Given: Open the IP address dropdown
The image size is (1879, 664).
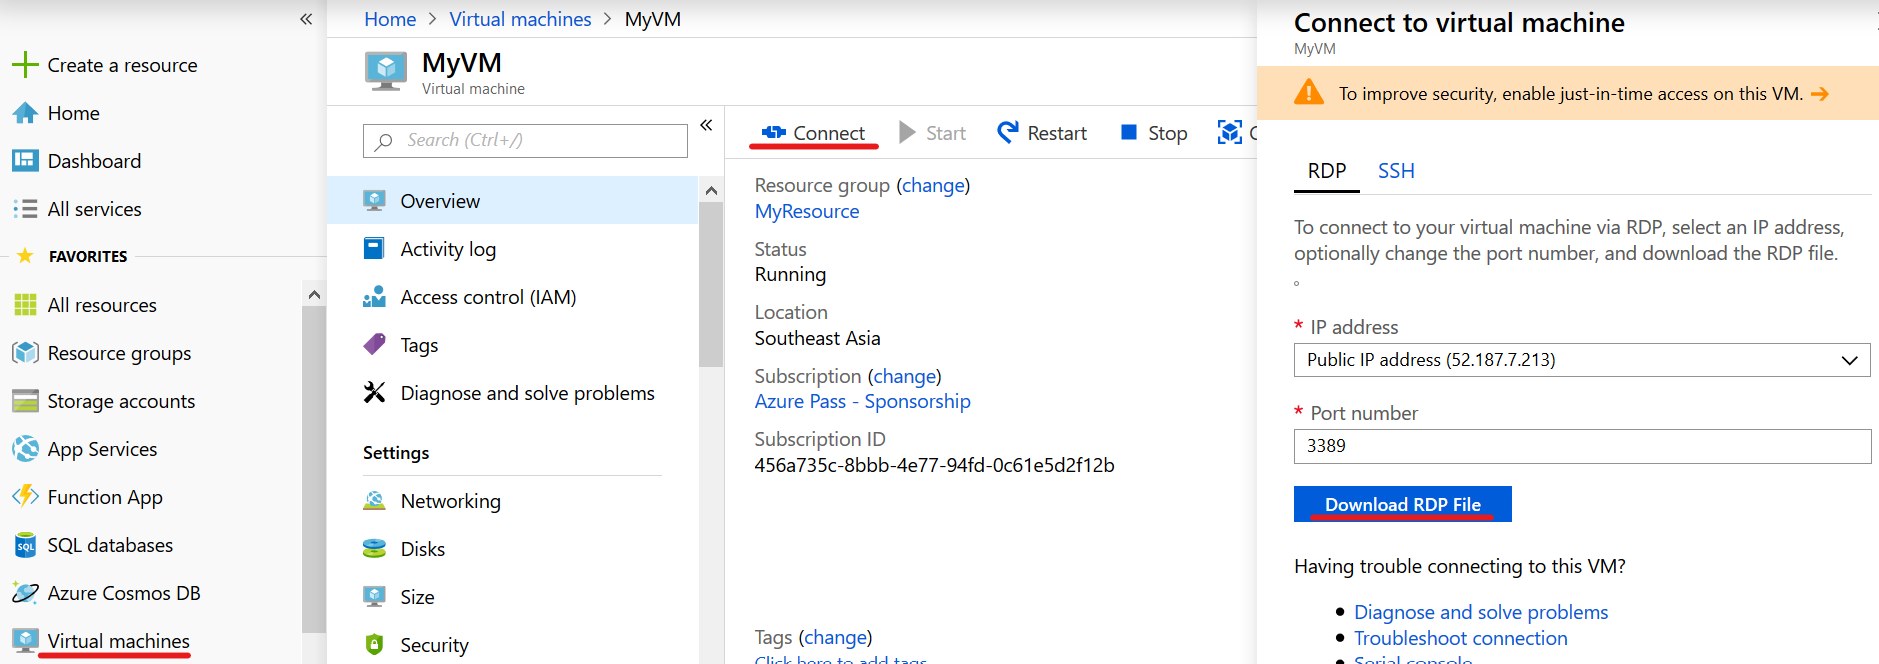Looking at the screenshot, I should point(1582,360).
